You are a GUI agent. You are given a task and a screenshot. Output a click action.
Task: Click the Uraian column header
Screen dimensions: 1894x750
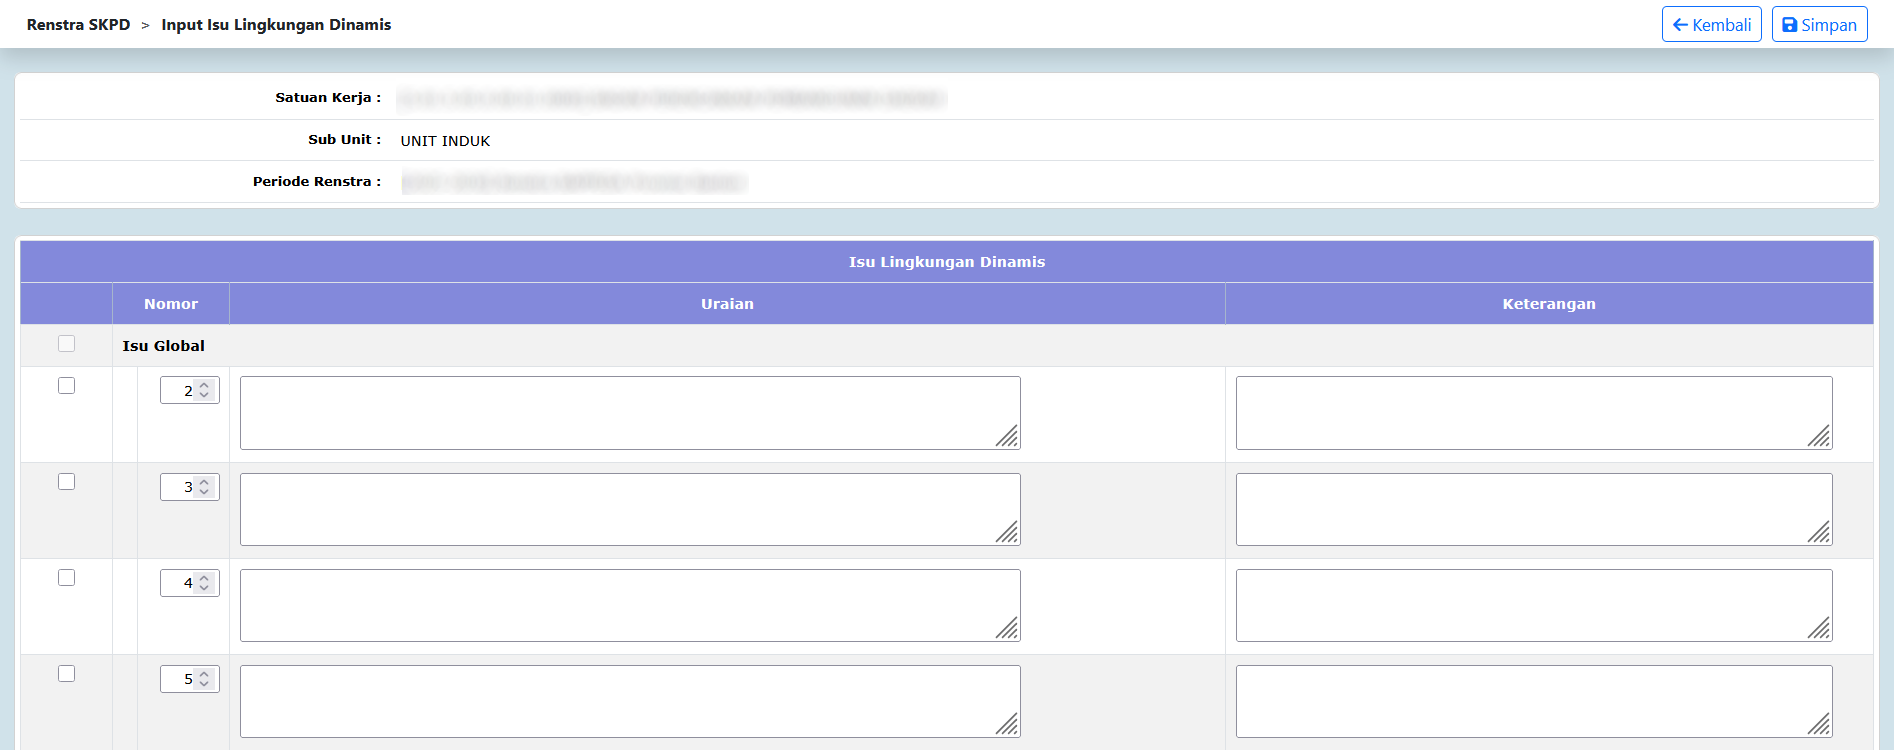click(727, 304)
